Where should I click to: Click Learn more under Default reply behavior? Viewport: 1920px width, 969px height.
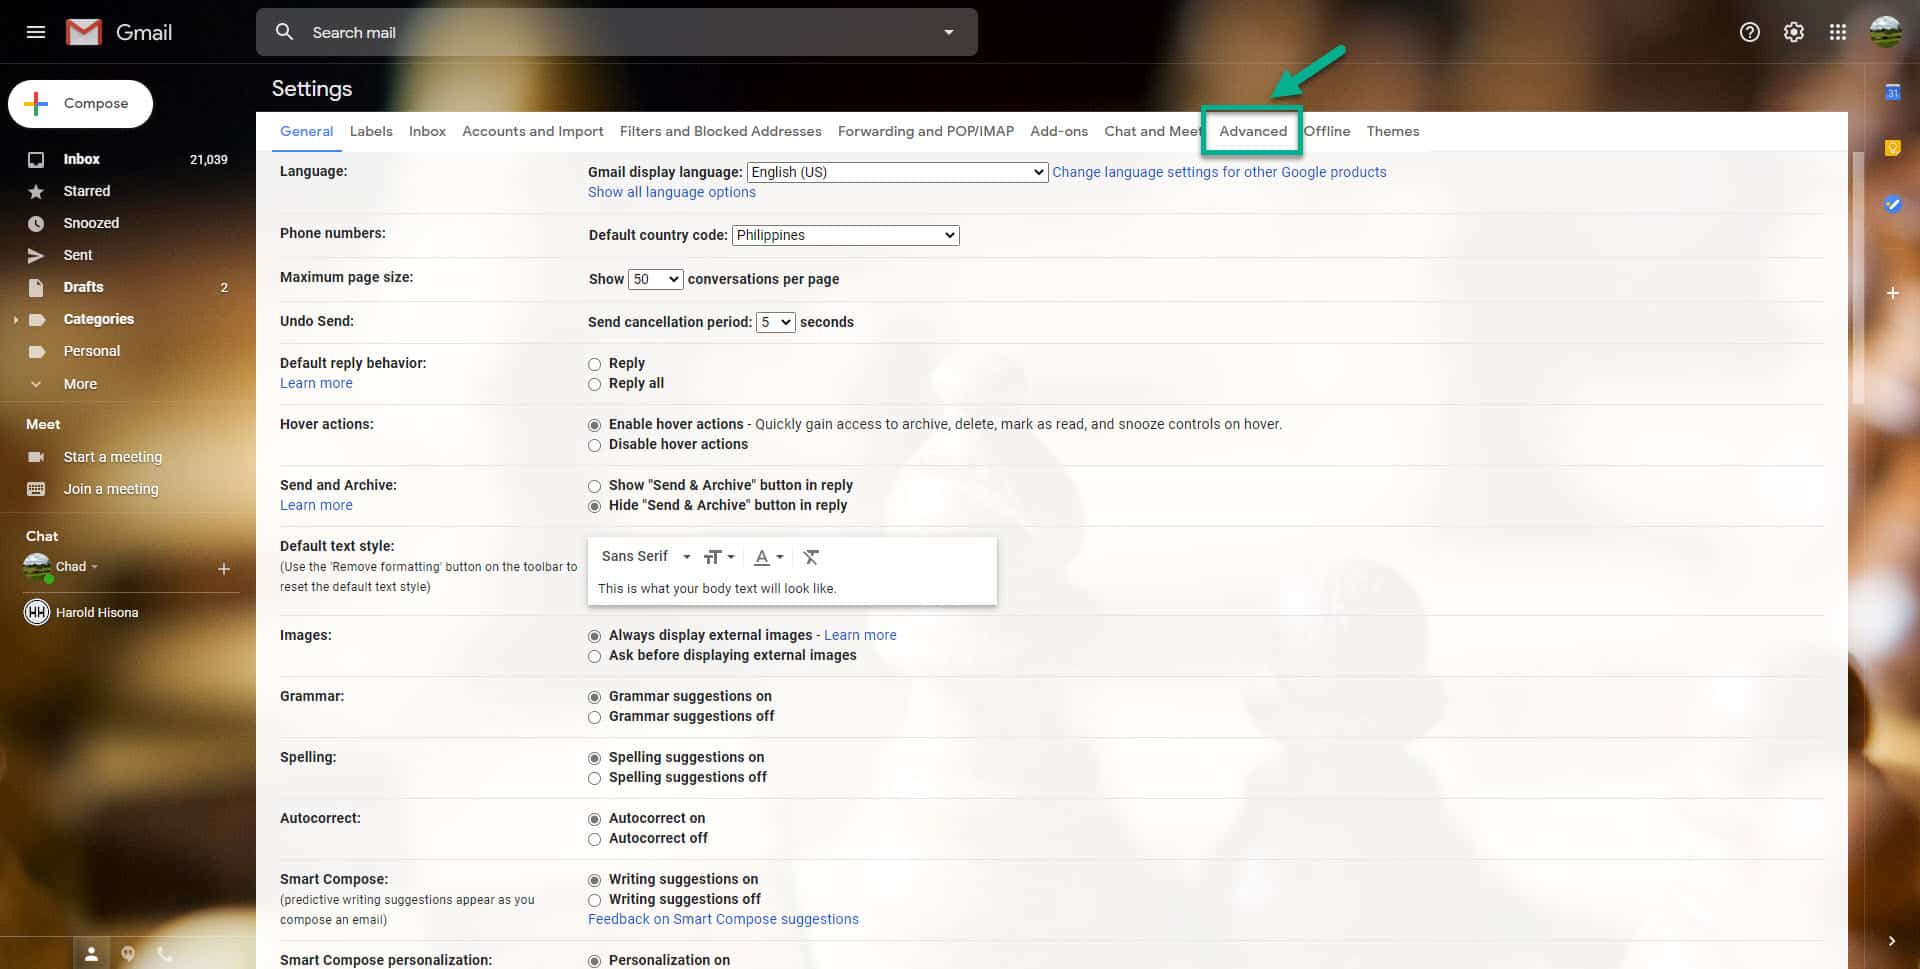[x=316, y=383]
